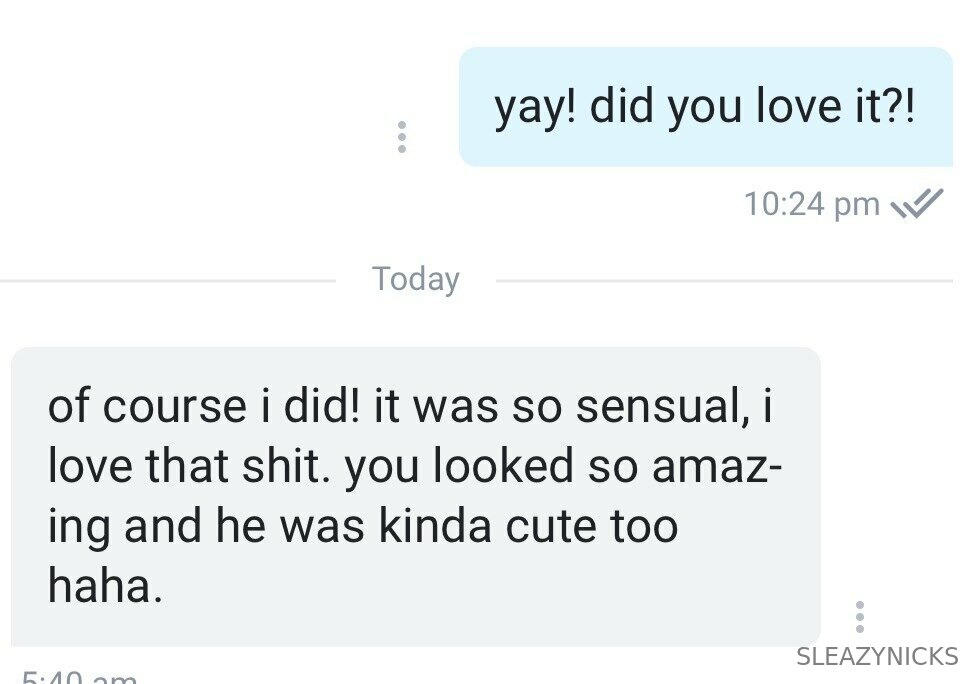Viewport: 972px width, 684px height.
Task: Check the double-tick read receipt icon
Action: pyautogui.click(x=916, y=203)
